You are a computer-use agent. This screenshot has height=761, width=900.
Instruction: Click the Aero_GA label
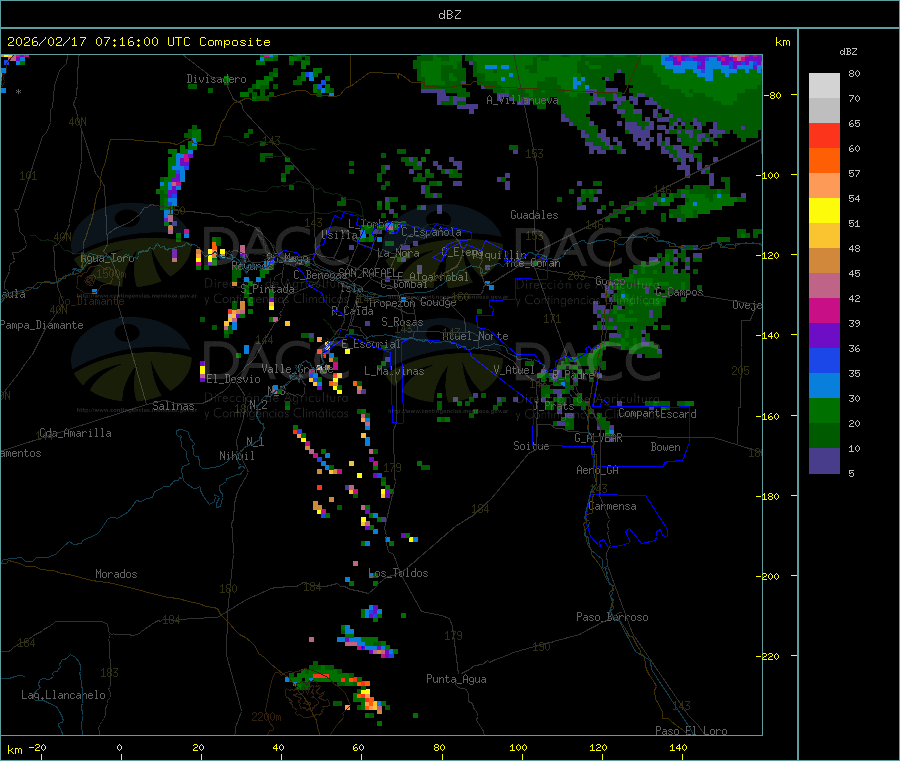click(598, 470)
